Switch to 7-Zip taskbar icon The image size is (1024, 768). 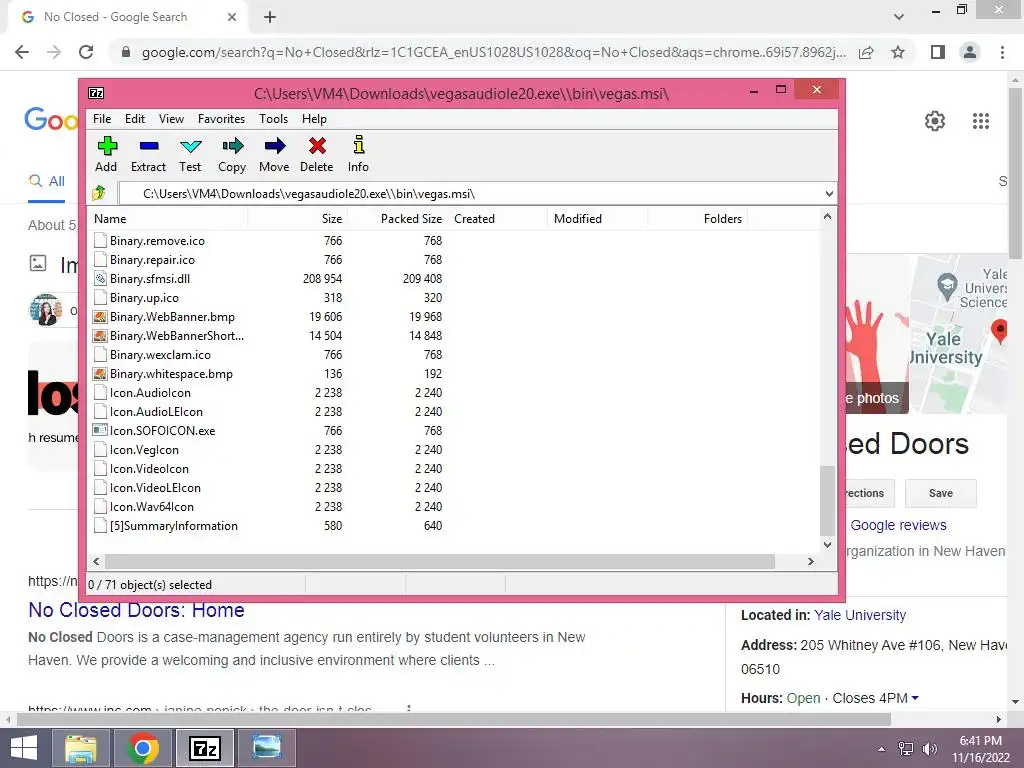(205, 748)
